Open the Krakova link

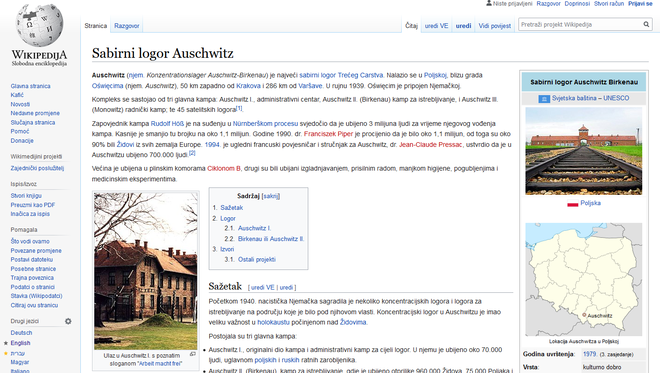click(x=248, y=86)
